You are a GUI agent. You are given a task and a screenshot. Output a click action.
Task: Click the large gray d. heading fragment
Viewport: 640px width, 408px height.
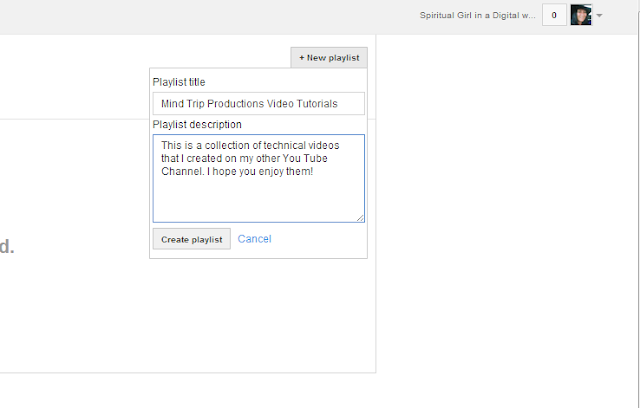tap(7, 246)
